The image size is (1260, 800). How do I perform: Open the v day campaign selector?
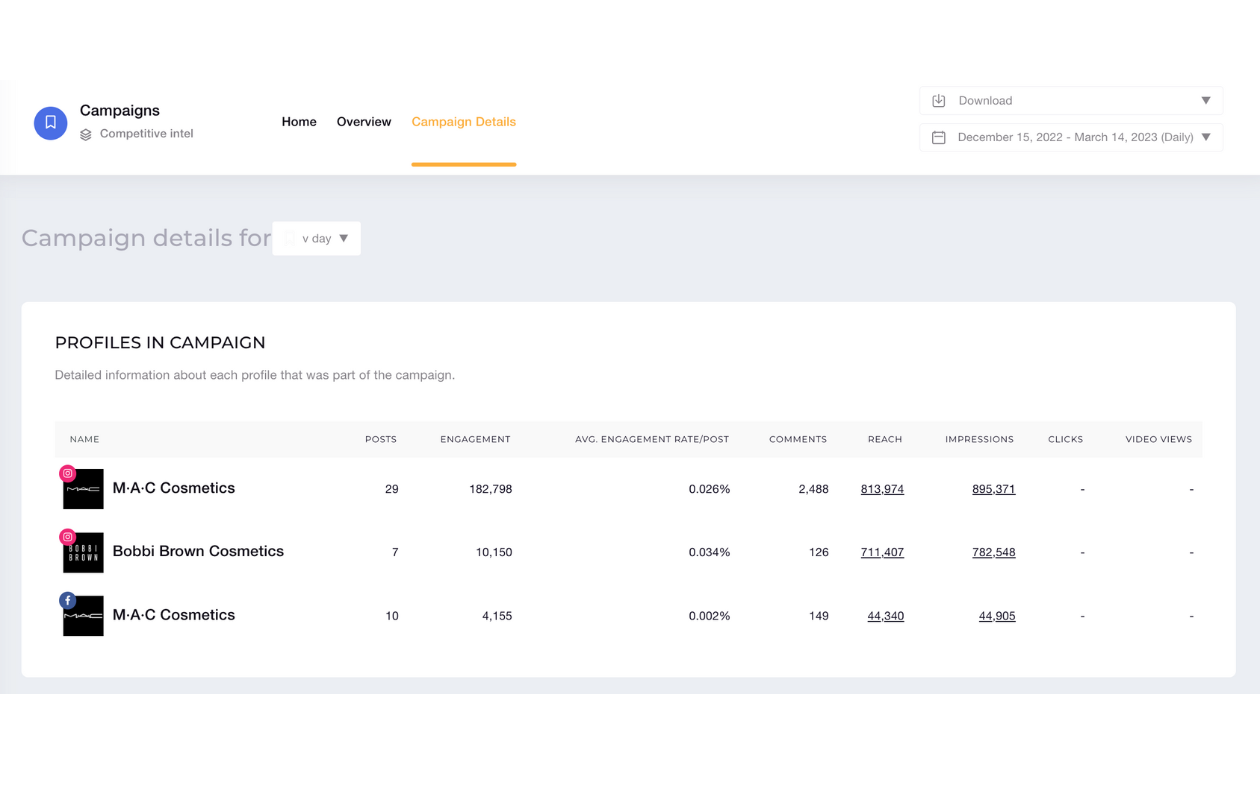[x=317, y=239]
